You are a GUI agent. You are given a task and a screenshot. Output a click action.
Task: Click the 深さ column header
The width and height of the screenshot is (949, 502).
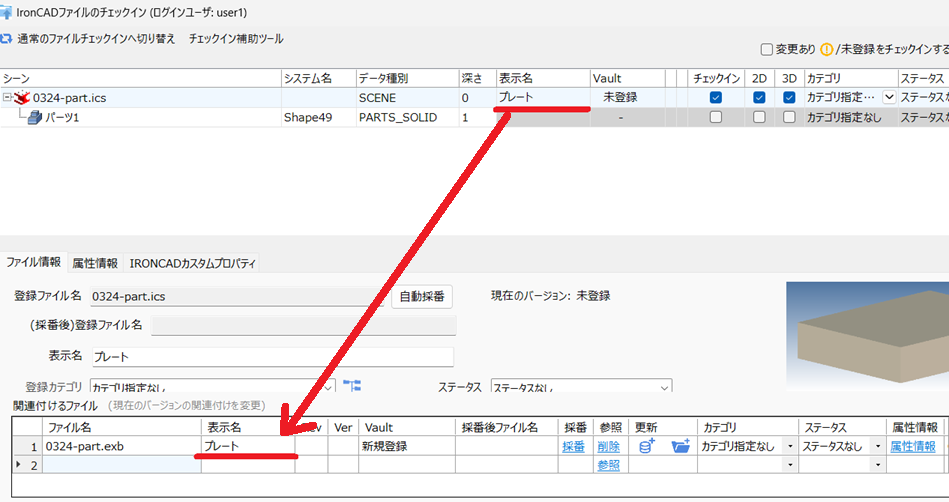[477, 78]
